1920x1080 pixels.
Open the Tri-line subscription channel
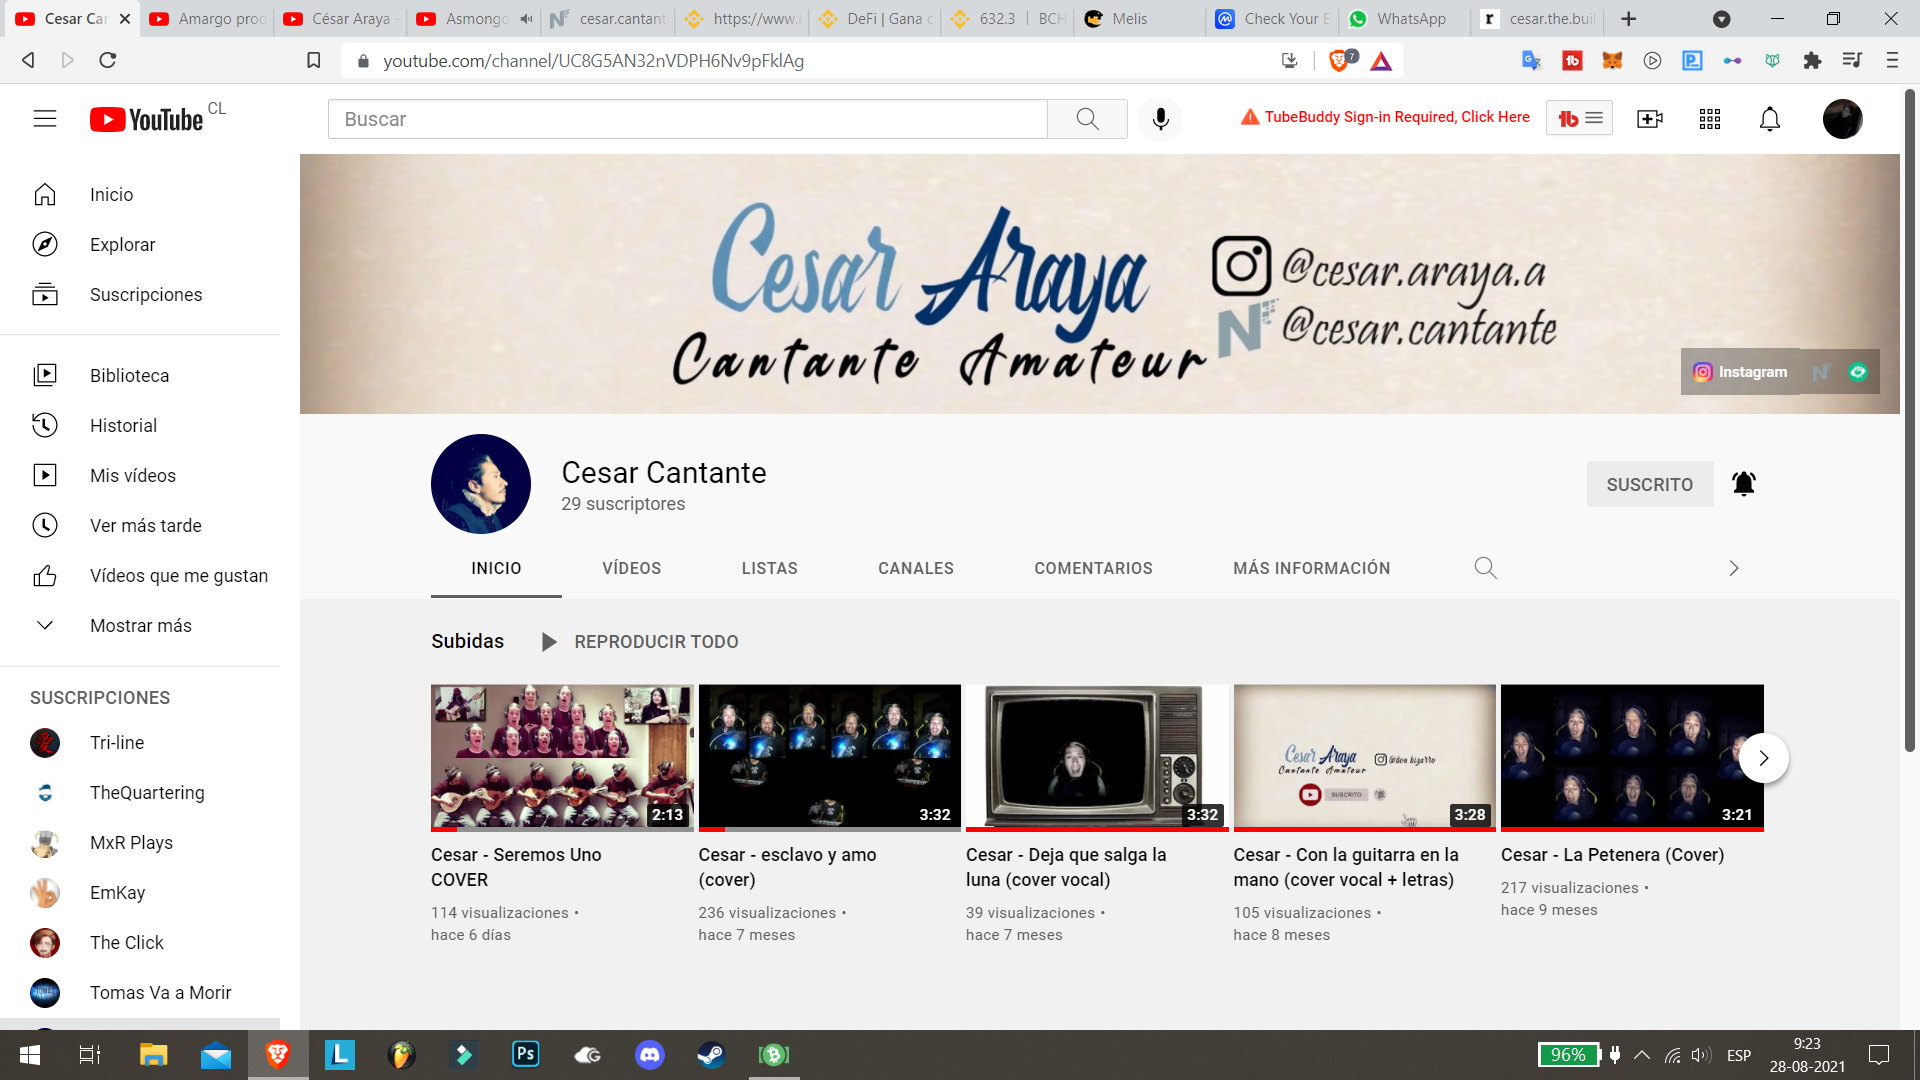tap(140, 743)
